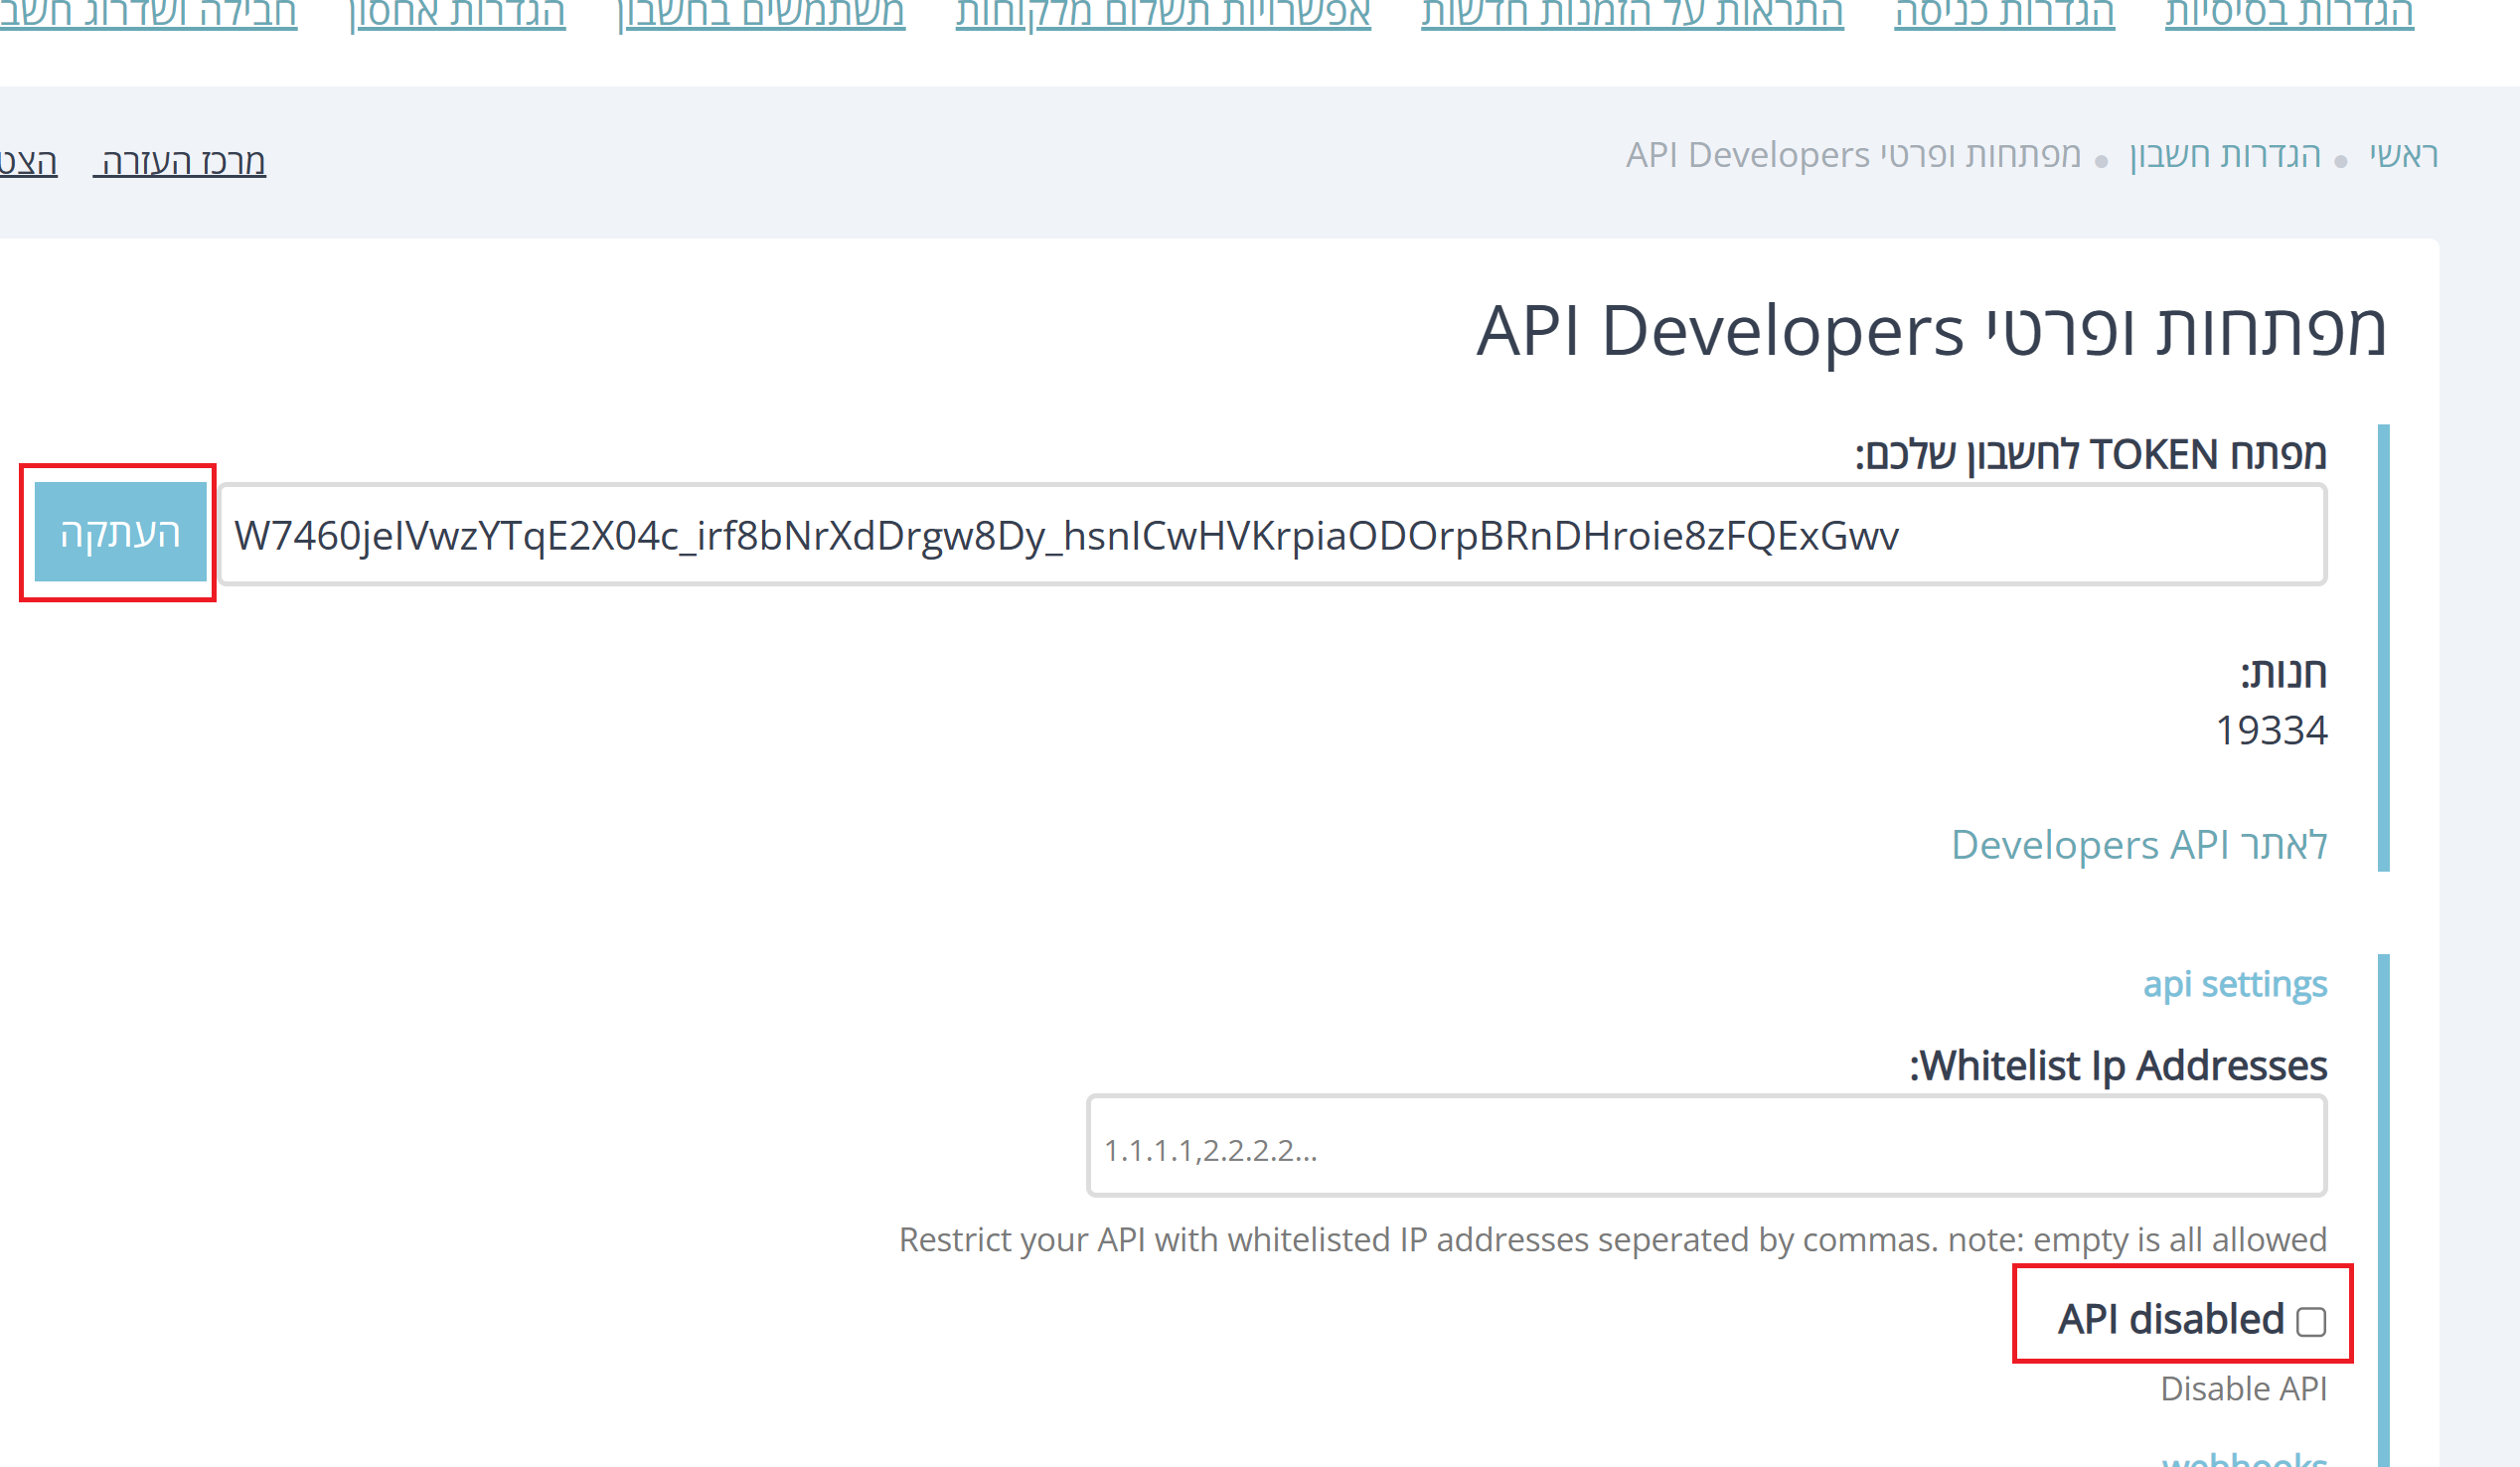
Task: Open the לאתר Developers API link
Action: click(x=2138, y=845)
